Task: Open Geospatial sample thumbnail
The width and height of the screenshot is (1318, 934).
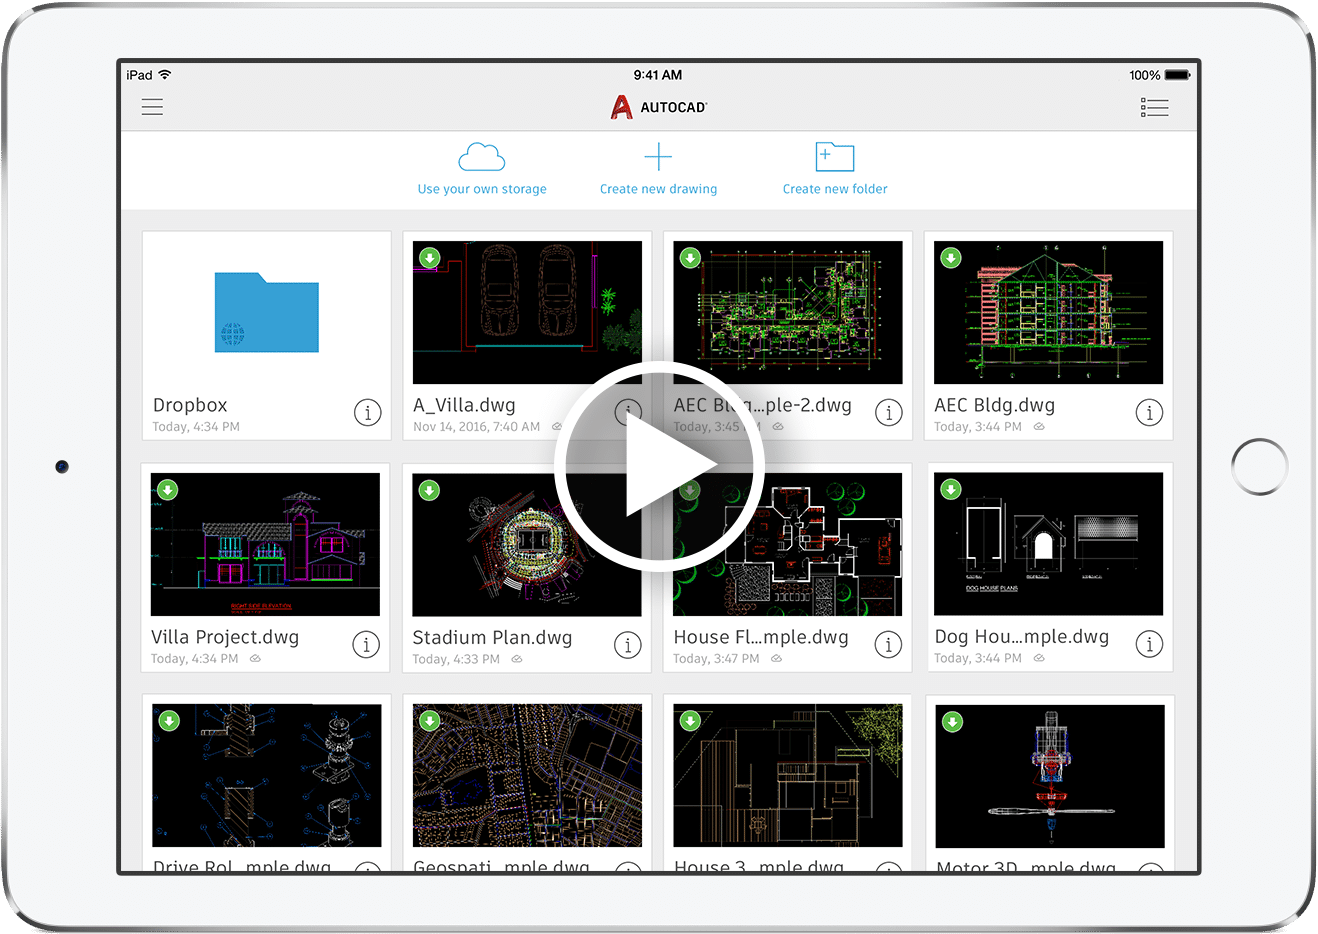Action: [527, 776]
